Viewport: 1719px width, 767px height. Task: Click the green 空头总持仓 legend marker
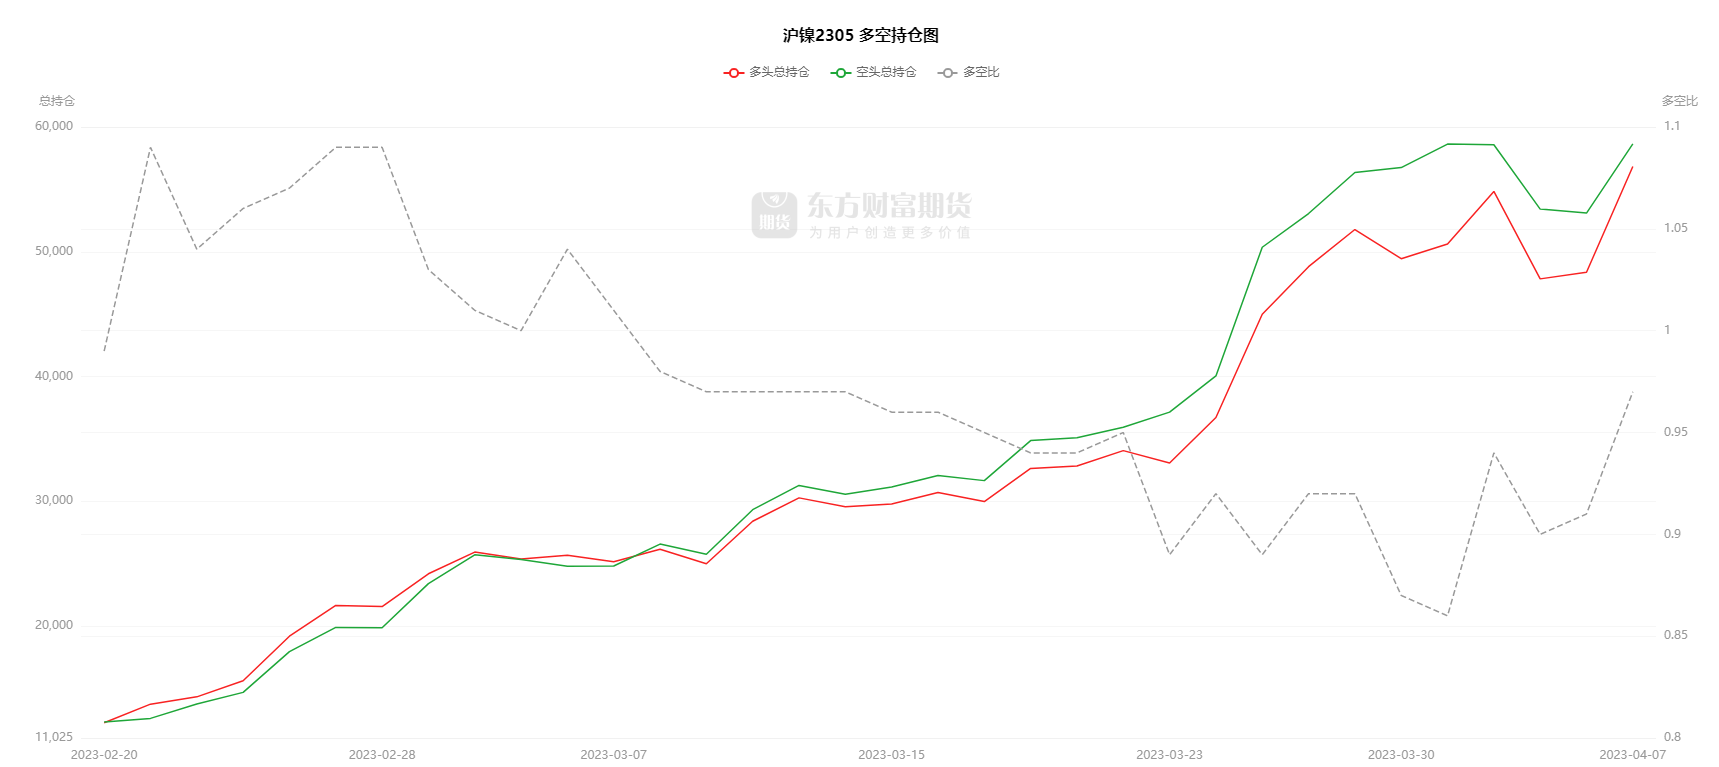click(x=841, y=73)
